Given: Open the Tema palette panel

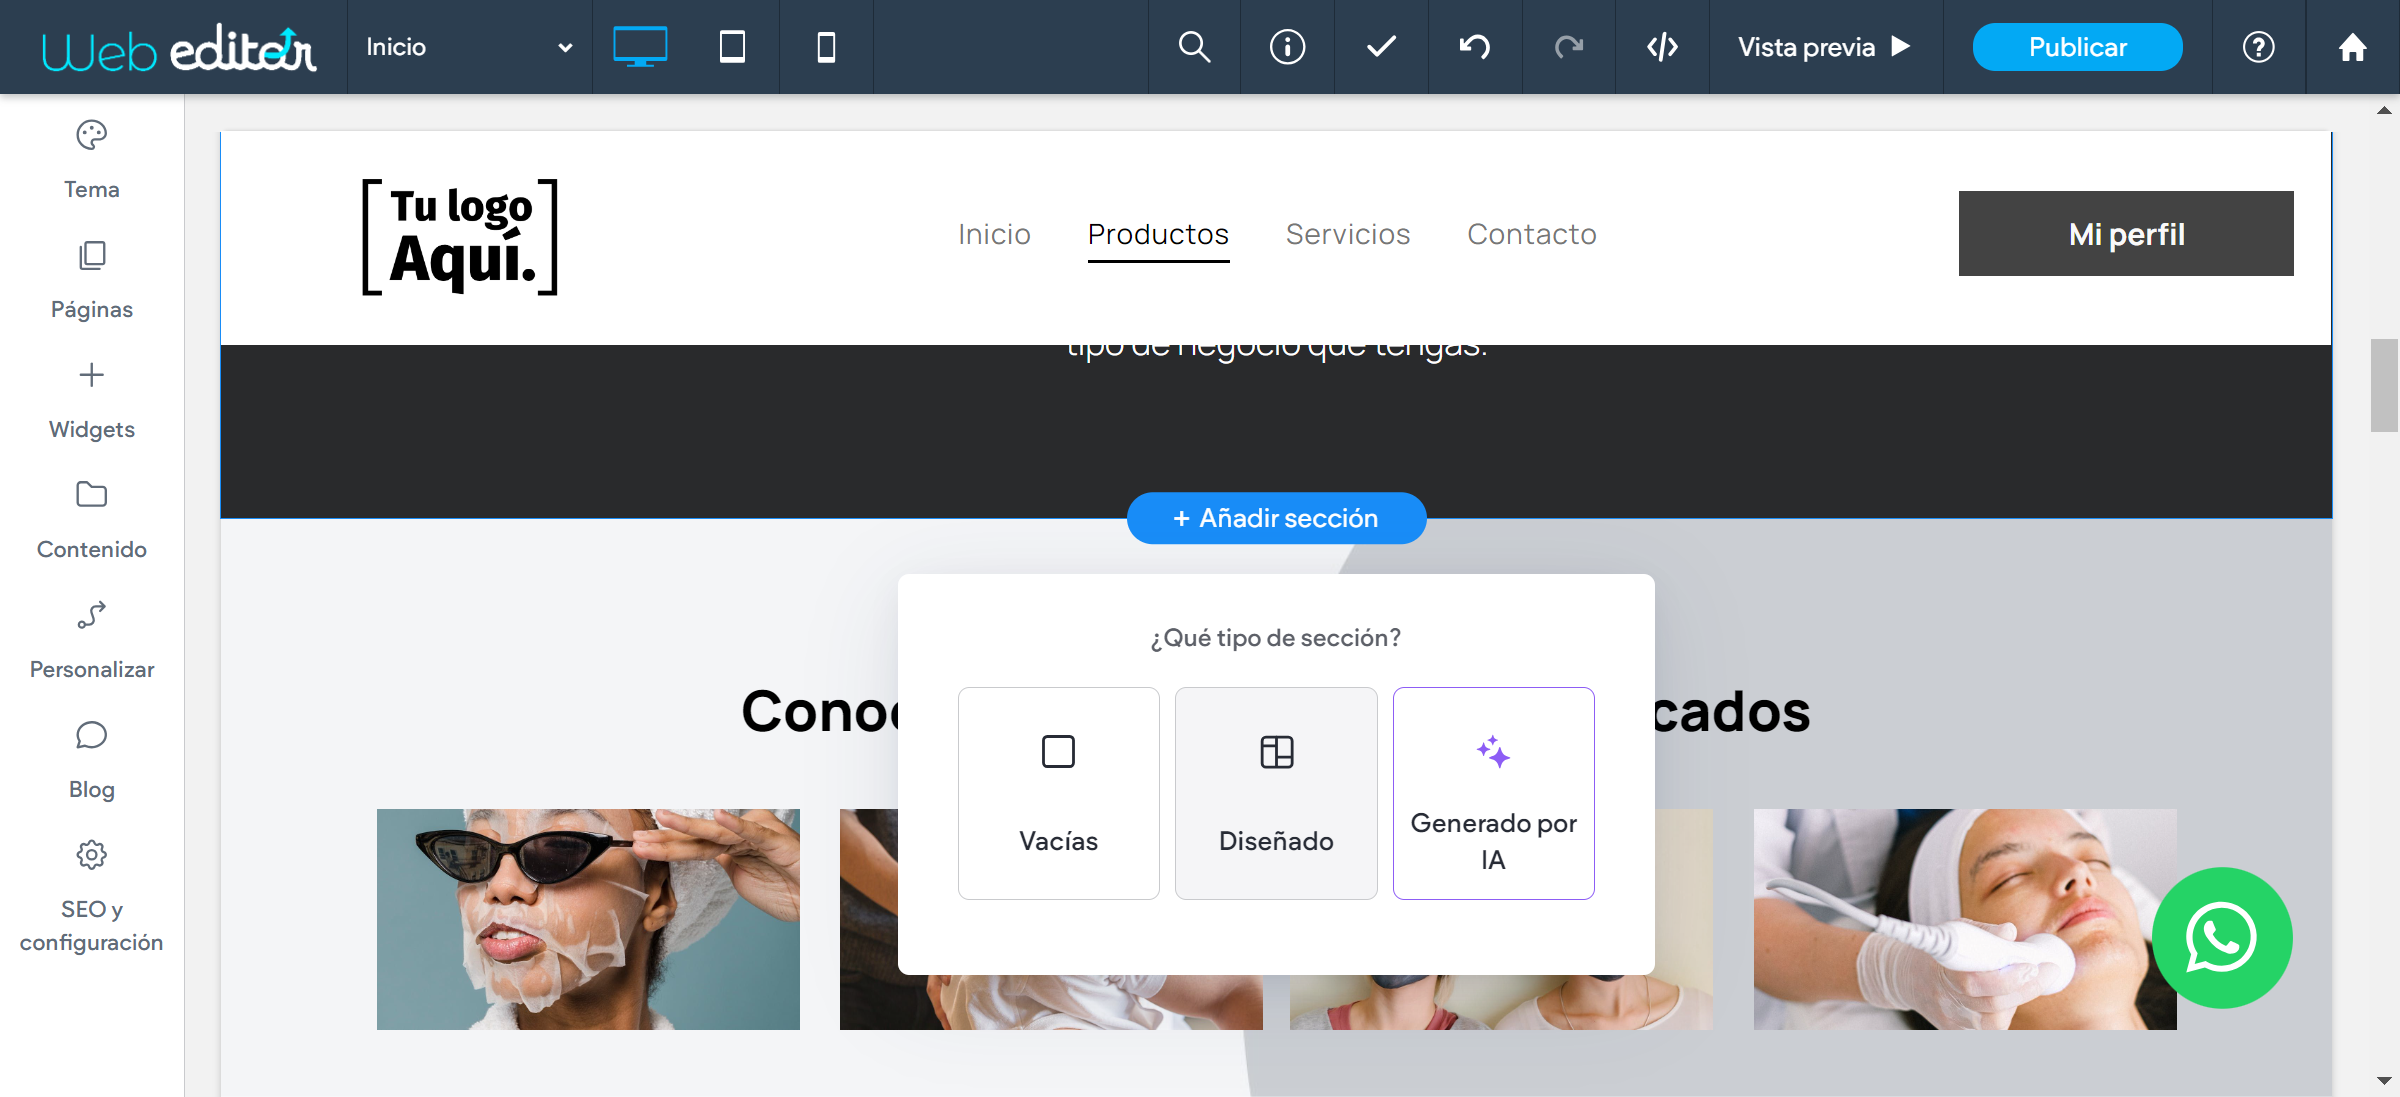Looking at the screenshot, I should (91, 160).
